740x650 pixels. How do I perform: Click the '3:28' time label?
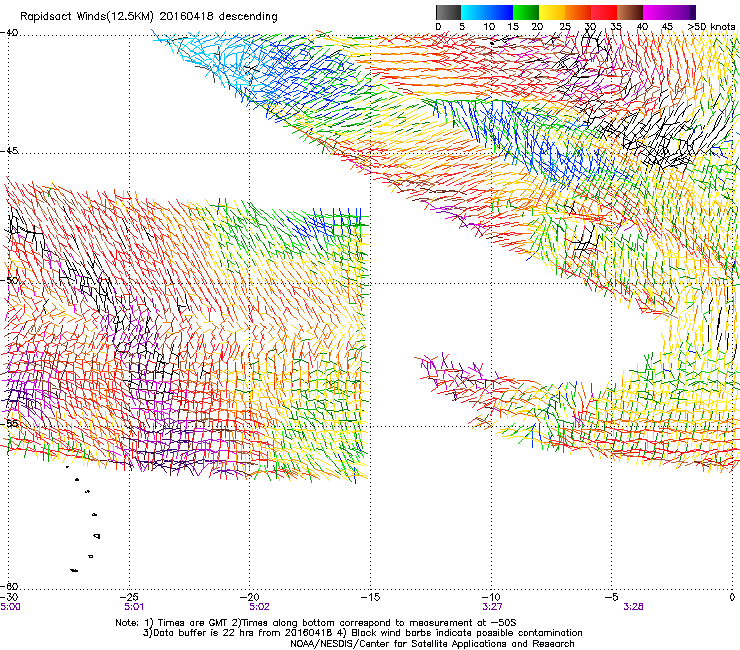click(x=633, y=607)
